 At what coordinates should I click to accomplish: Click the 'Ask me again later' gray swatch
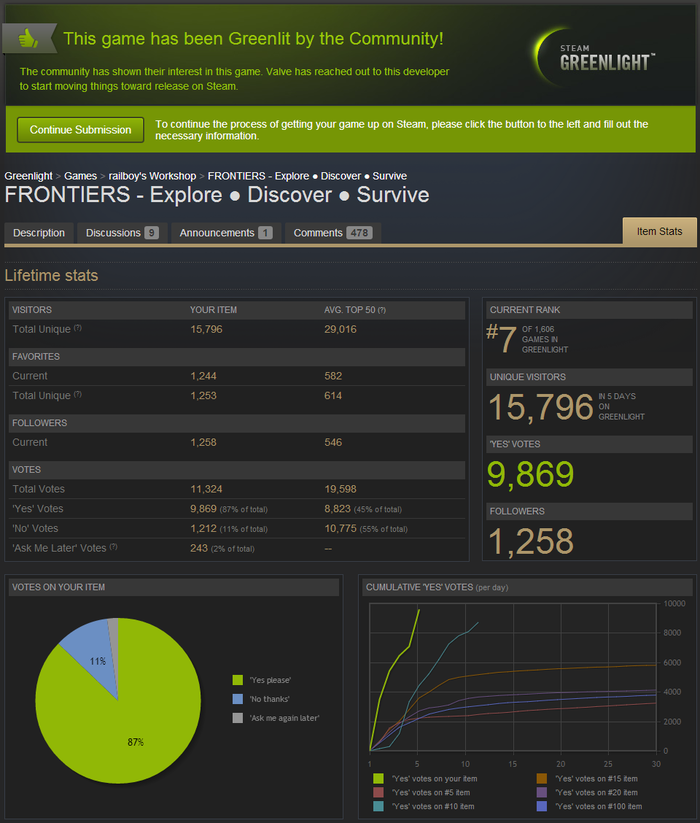point(238,718)
